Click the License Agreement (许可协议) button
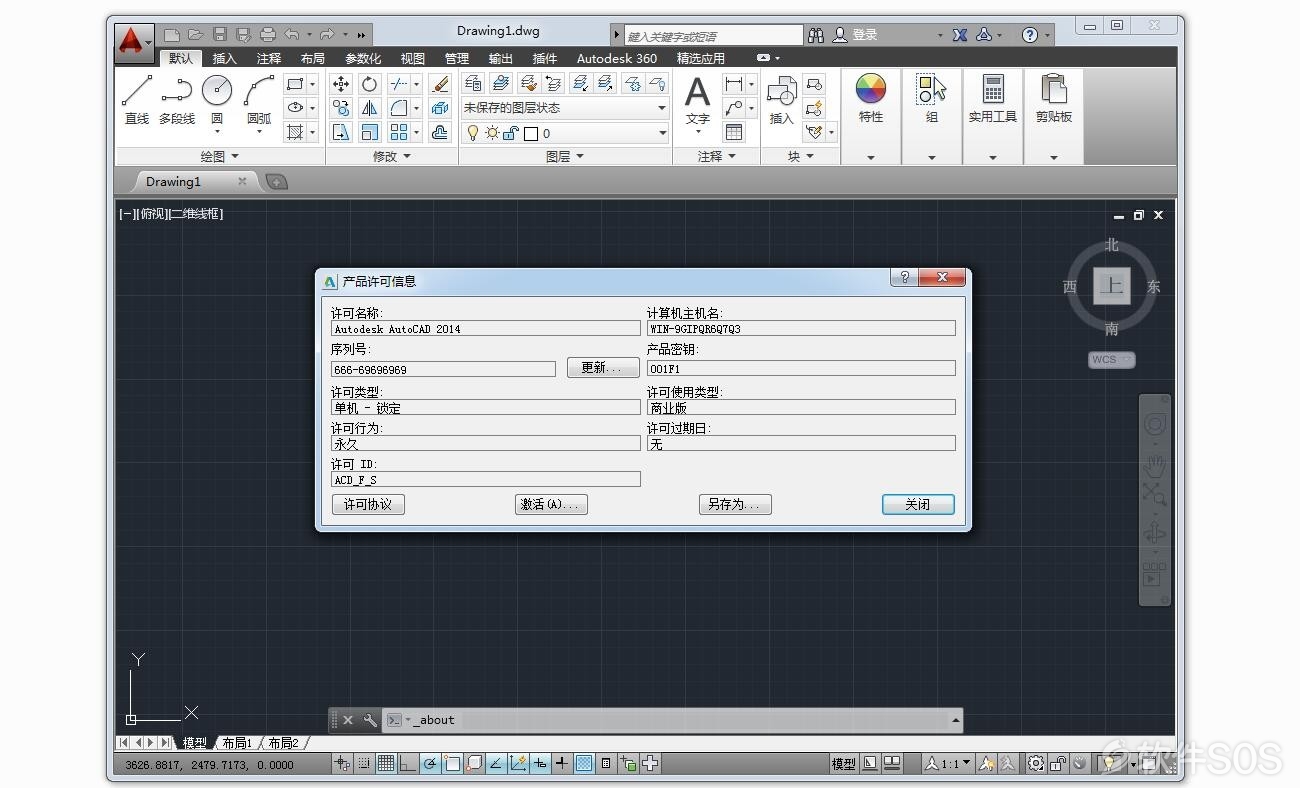 [x=368, y=504]
